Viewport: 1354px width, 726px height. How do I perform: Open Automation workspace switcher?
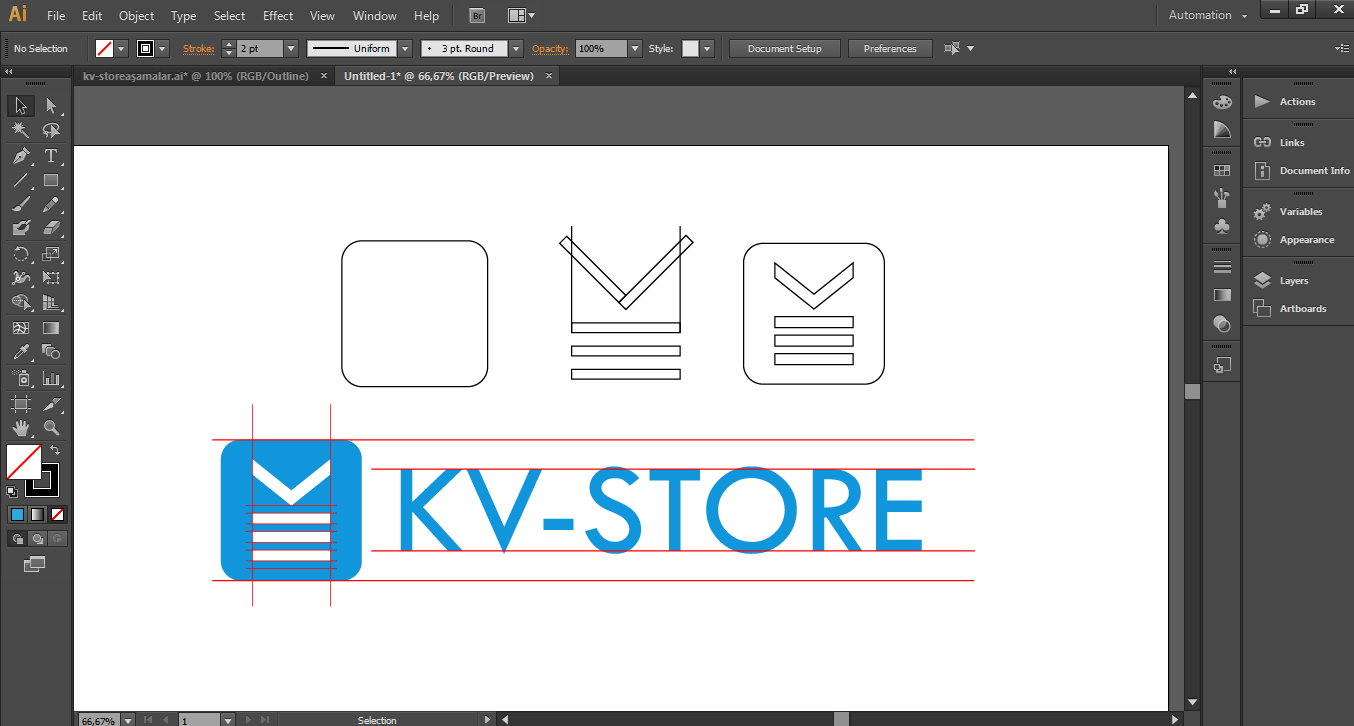click(x=1208, y=15)
